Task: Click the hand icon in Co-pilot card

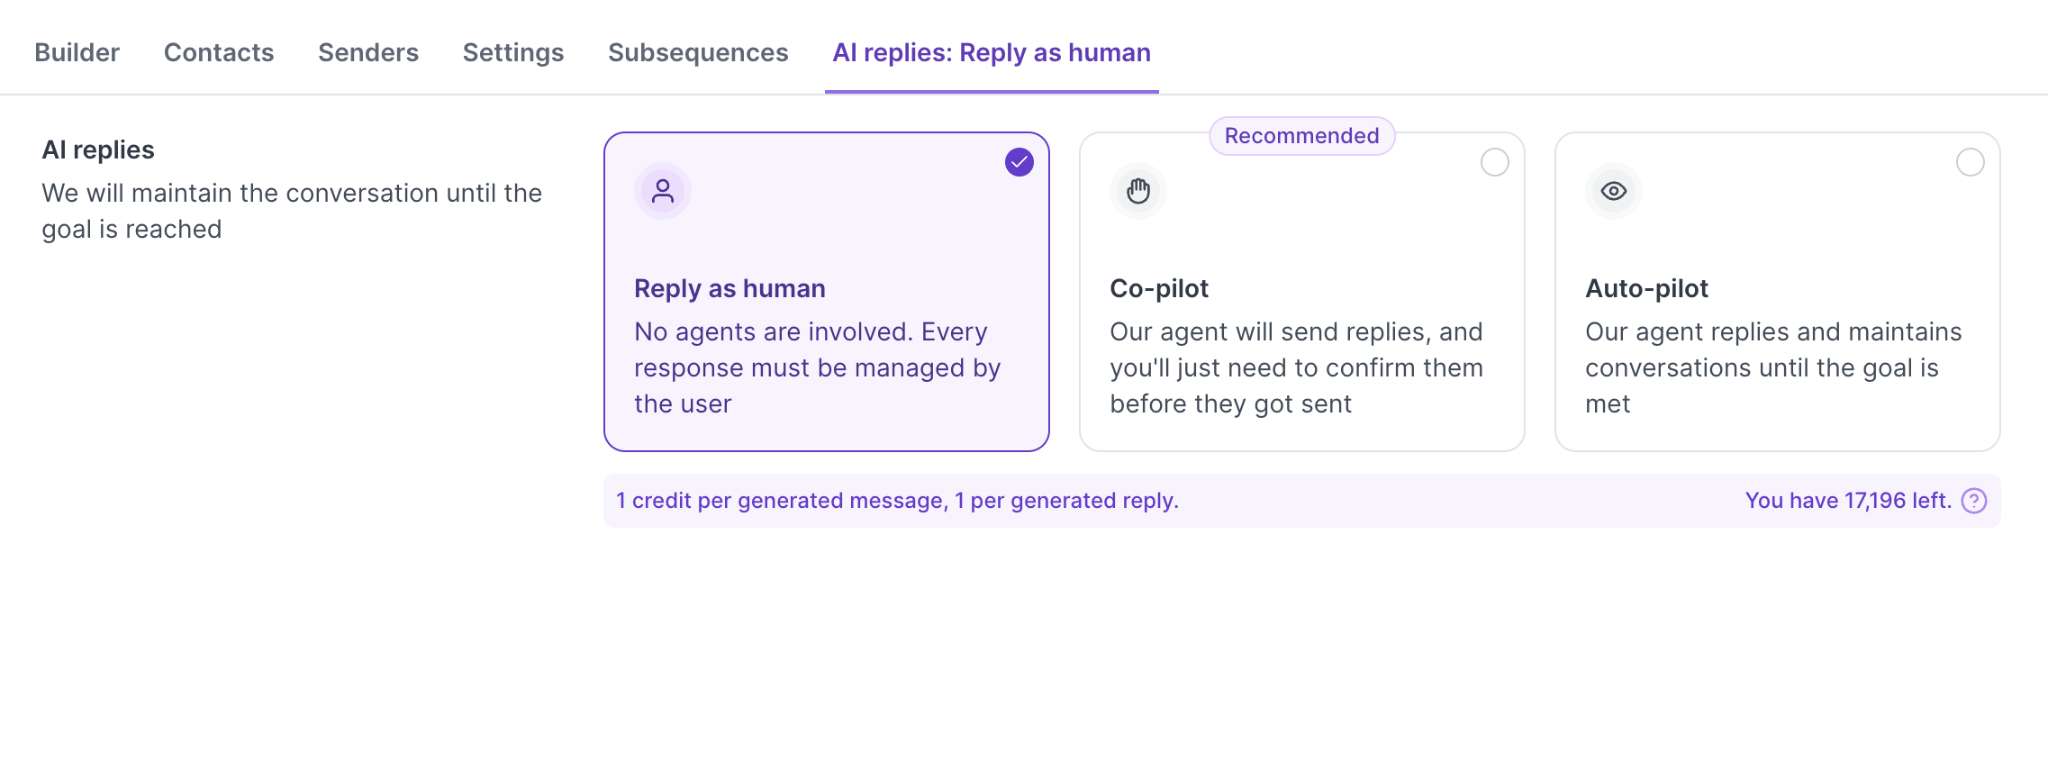Action: [x=1138, y=191]
